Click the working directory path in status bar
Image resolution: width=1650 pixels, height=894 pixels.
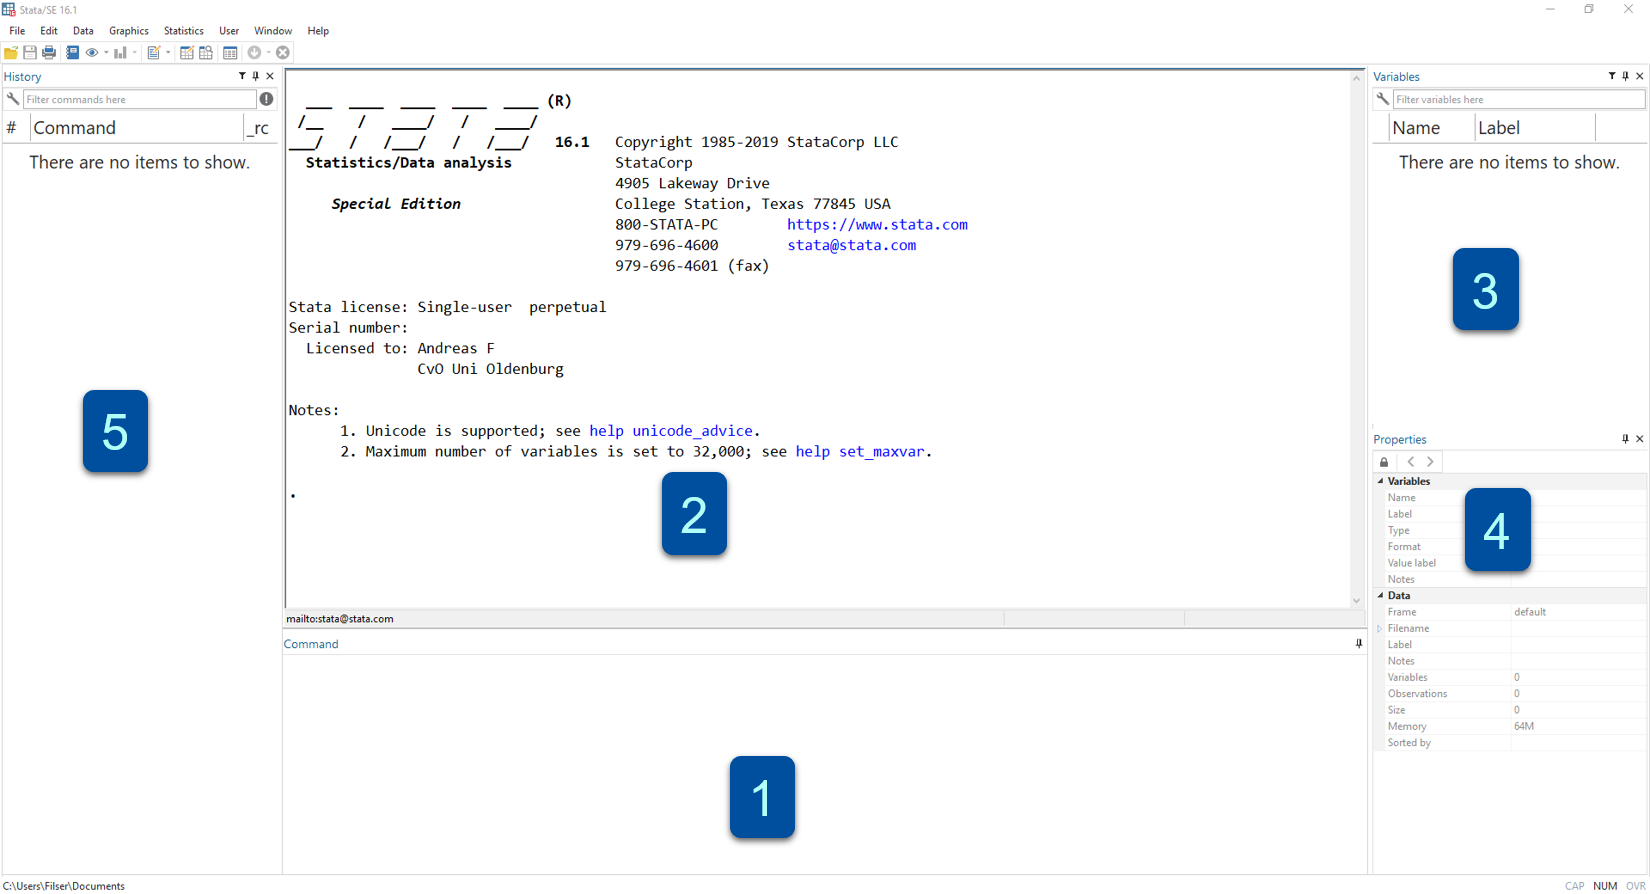pyautogui.click(x=64, y=886)
